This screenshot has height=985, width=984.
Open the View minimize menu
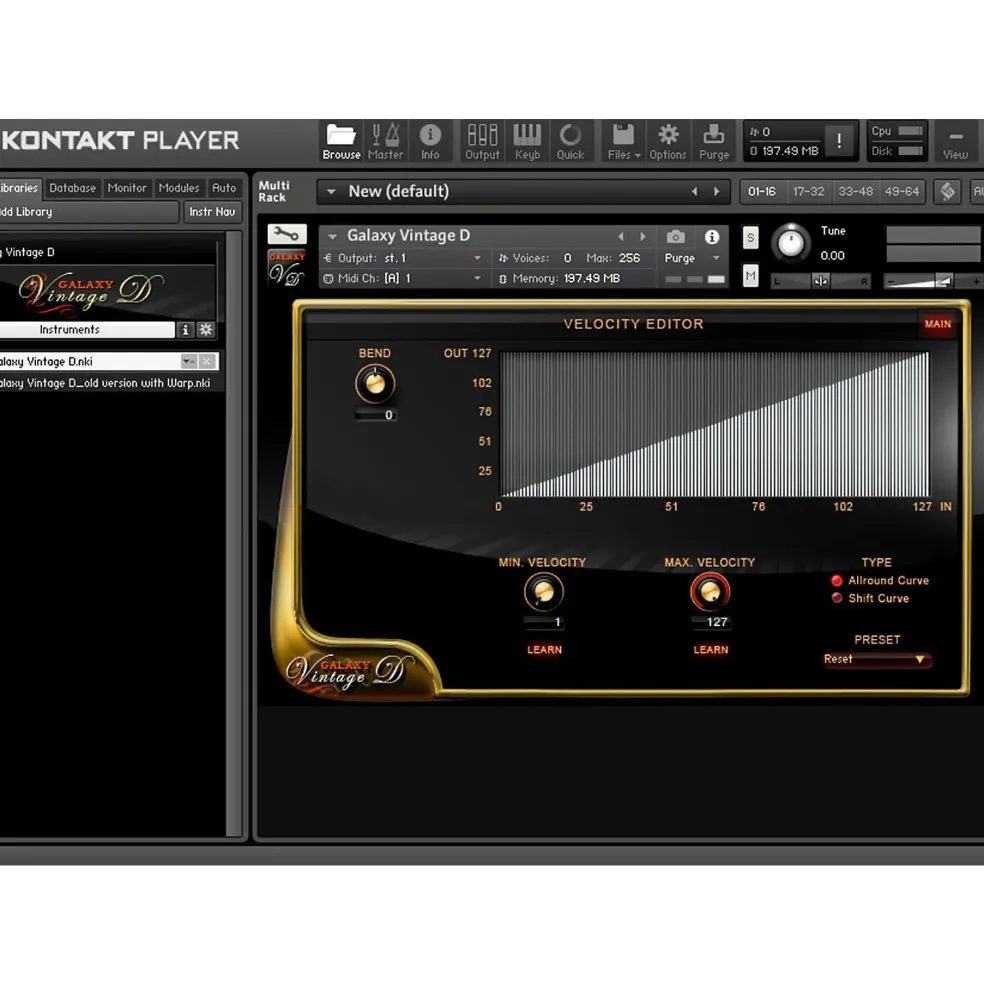(955, 143)
